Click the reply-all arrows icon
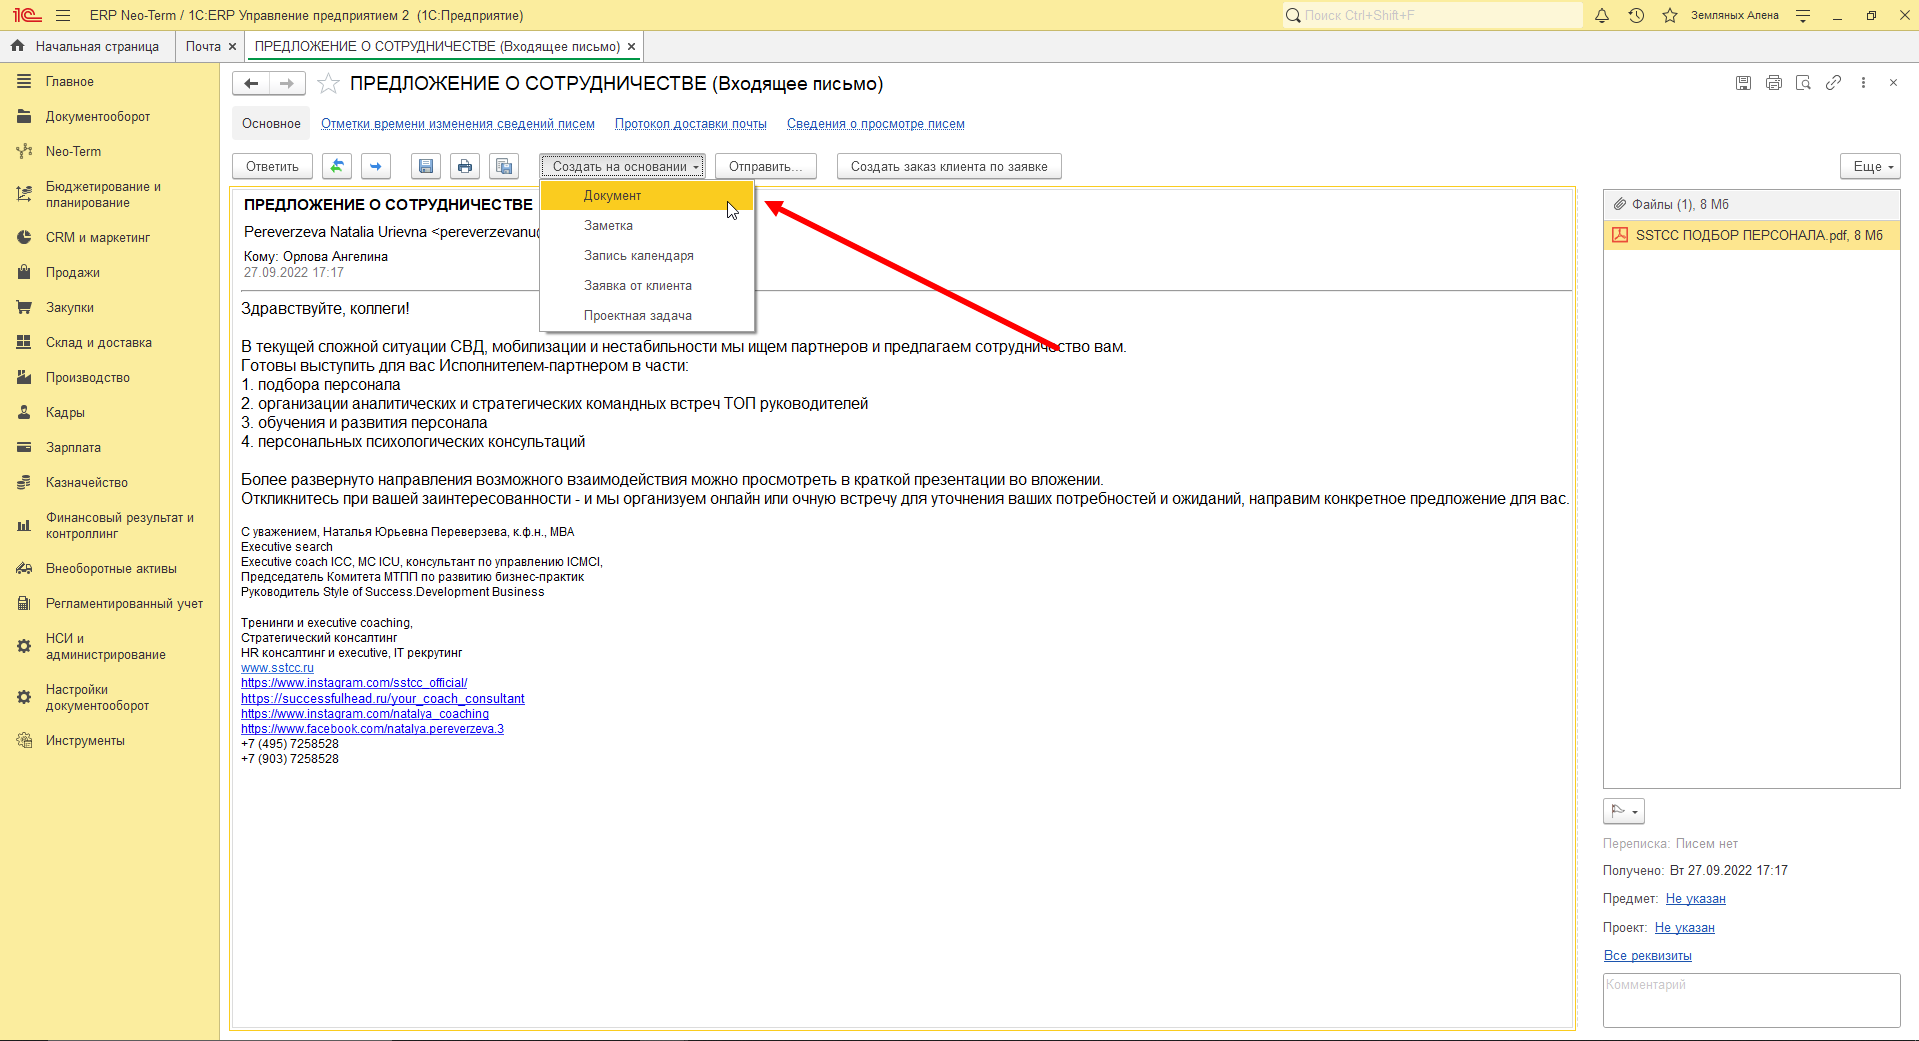1919x1041 pixels. click(337, 166)
